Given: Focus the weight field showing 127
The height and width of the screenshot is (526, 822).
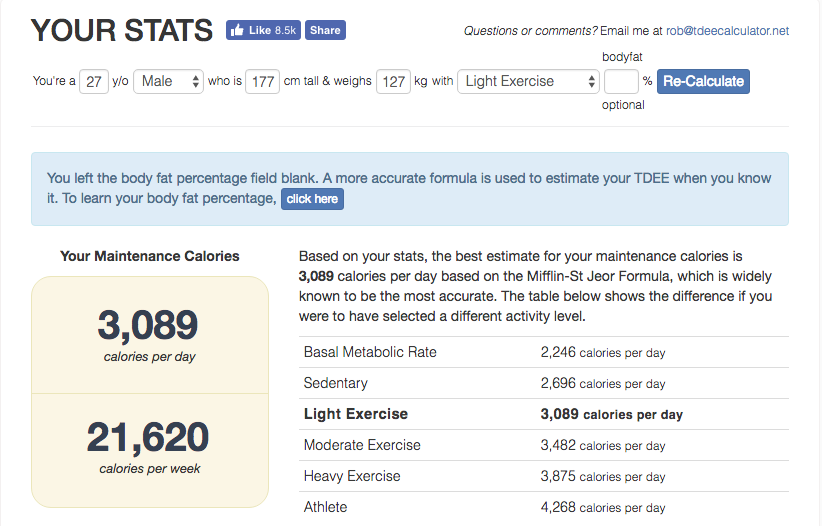Looking at the screenshot, I should click(x=393, y=82).
